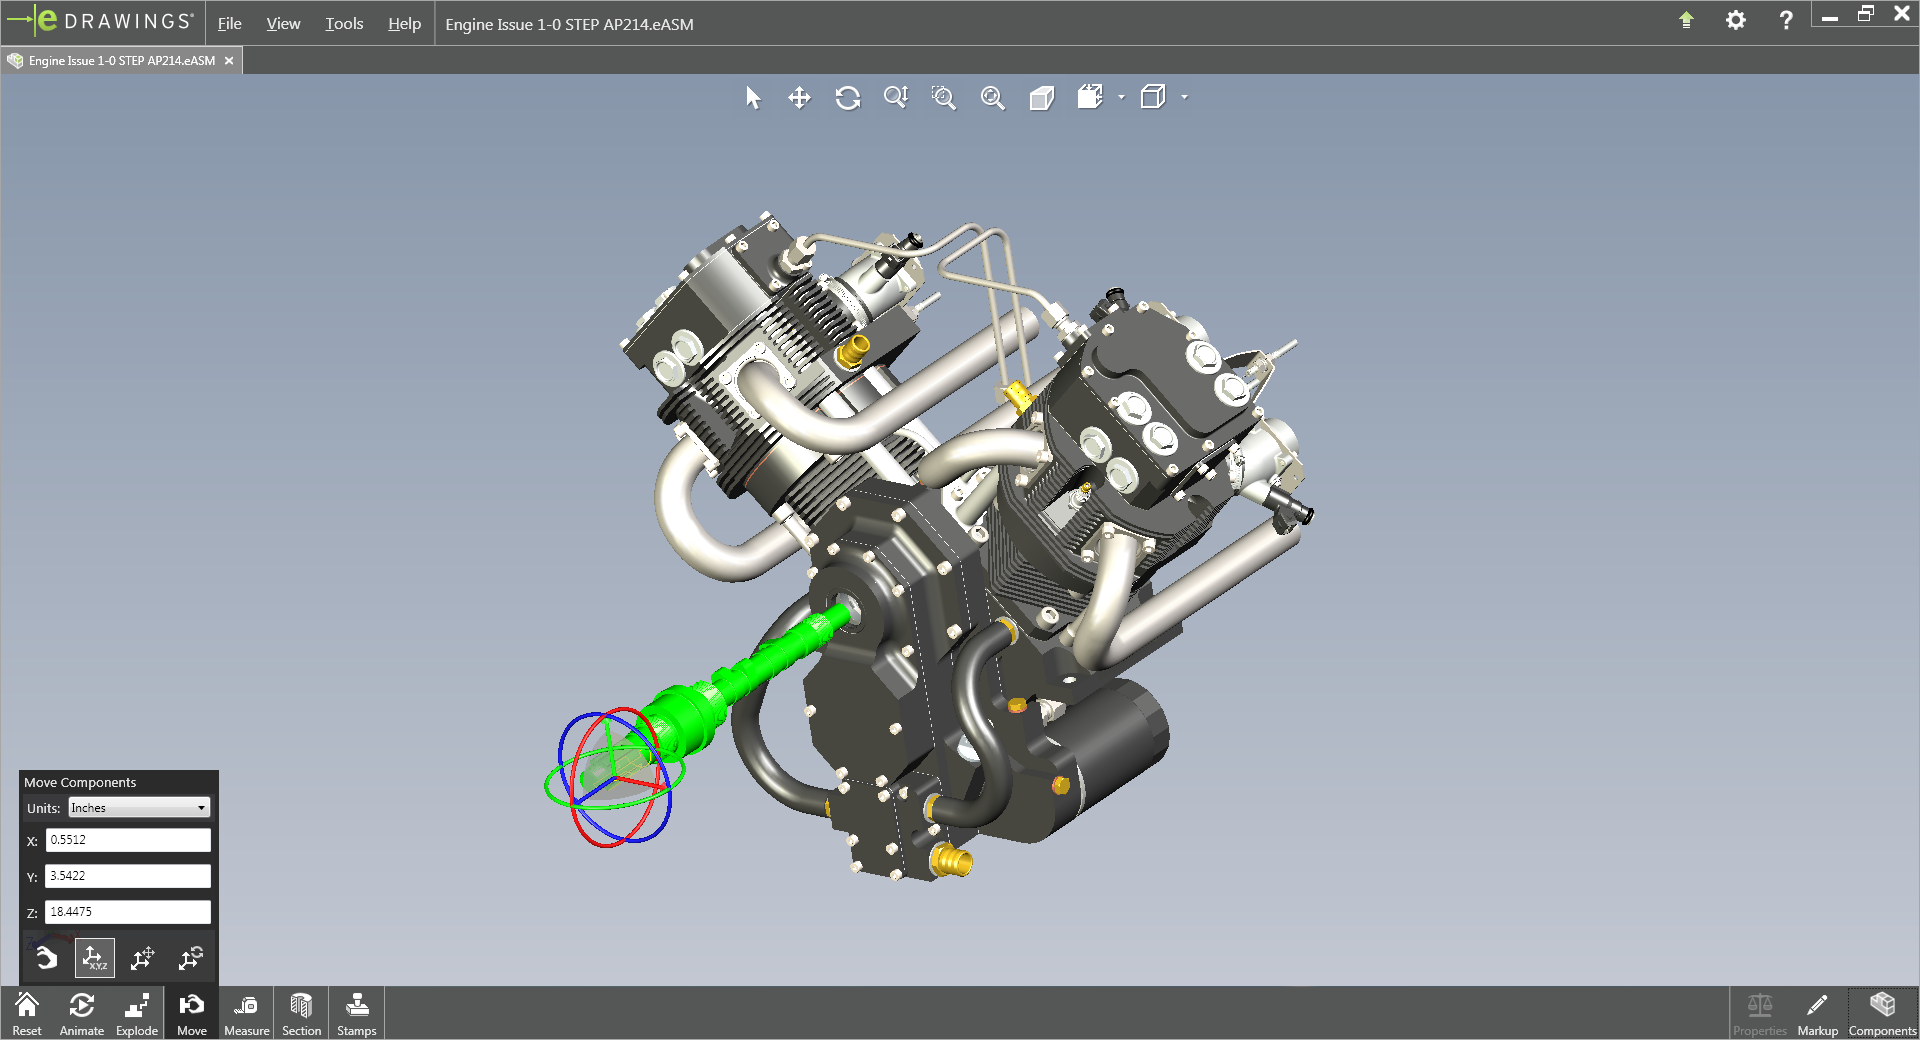Open the Components panel

click(1882, 1013)
